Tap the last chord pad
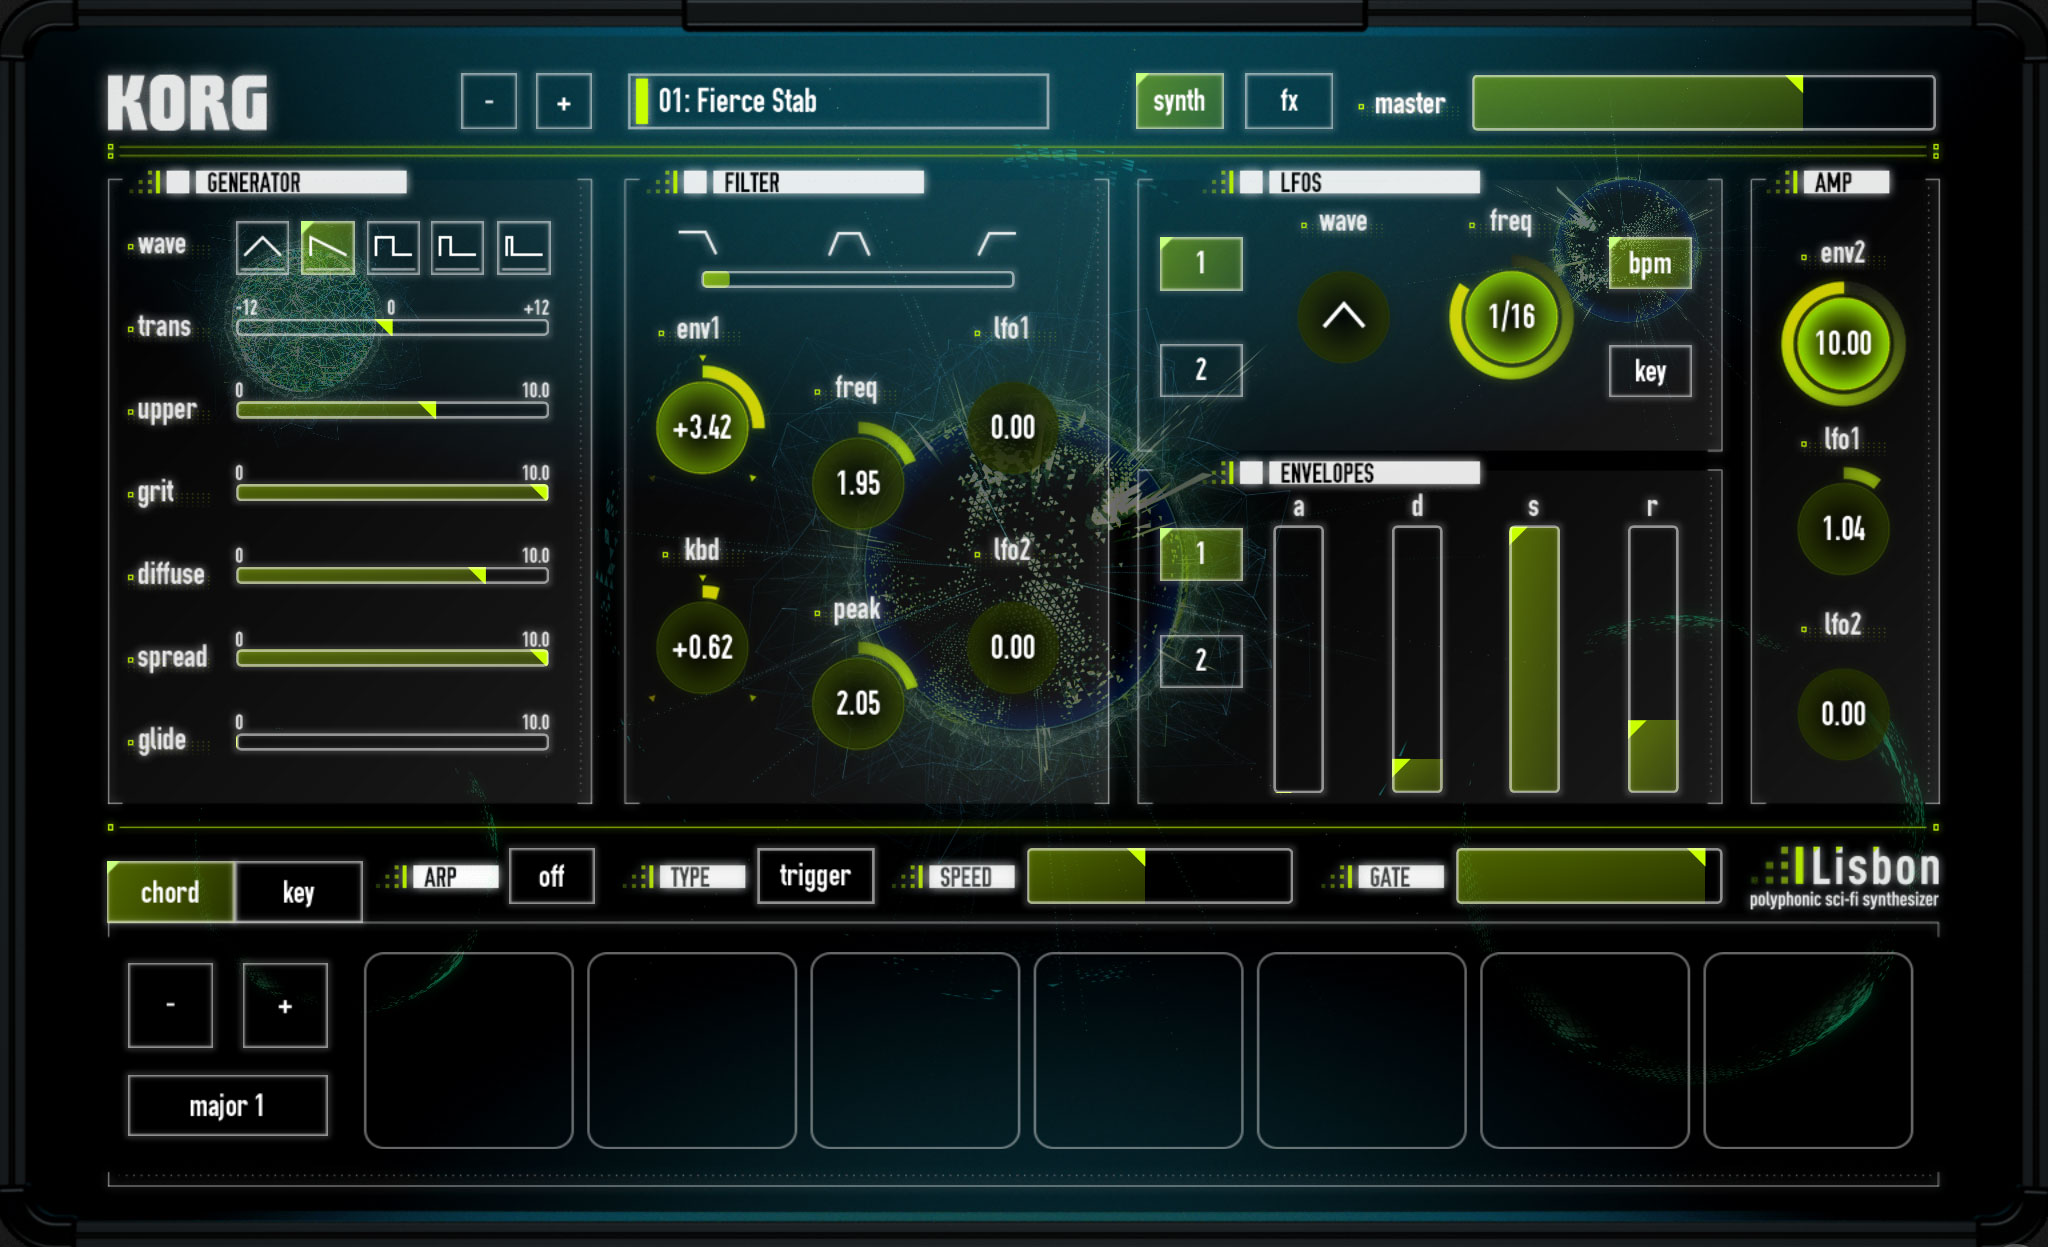2048x1247 pixels. pyautogui.click(x=1808, y=1050)
